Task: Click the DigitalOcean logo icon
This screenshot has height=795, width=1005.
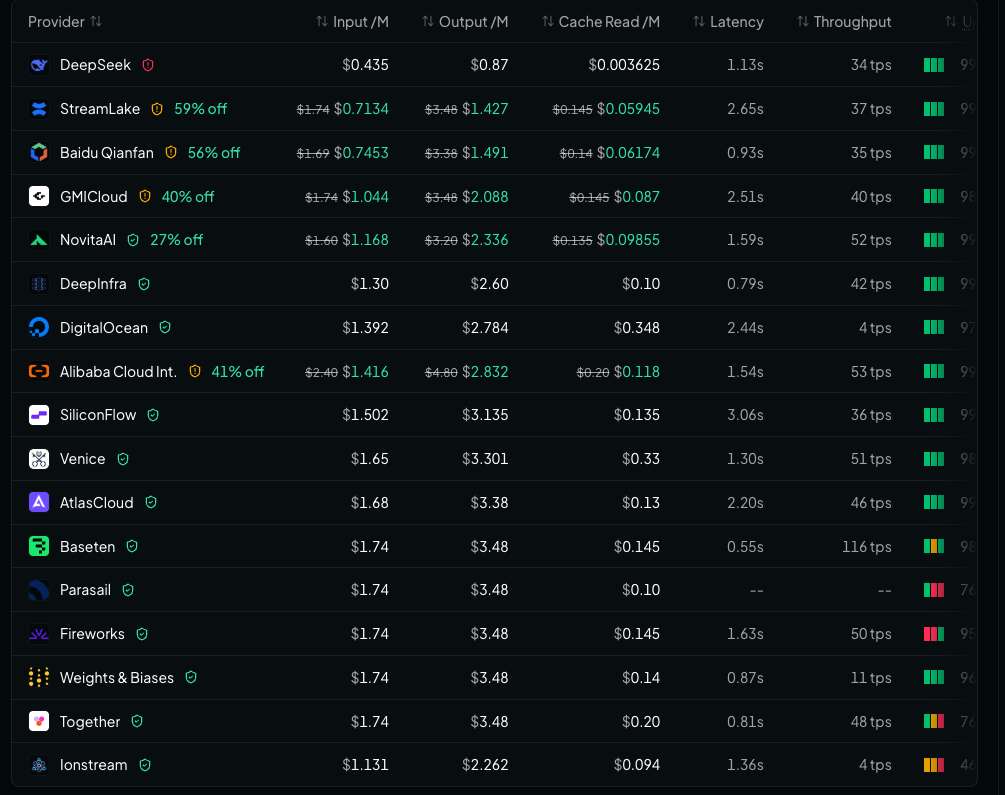Action: pos(39,328)
